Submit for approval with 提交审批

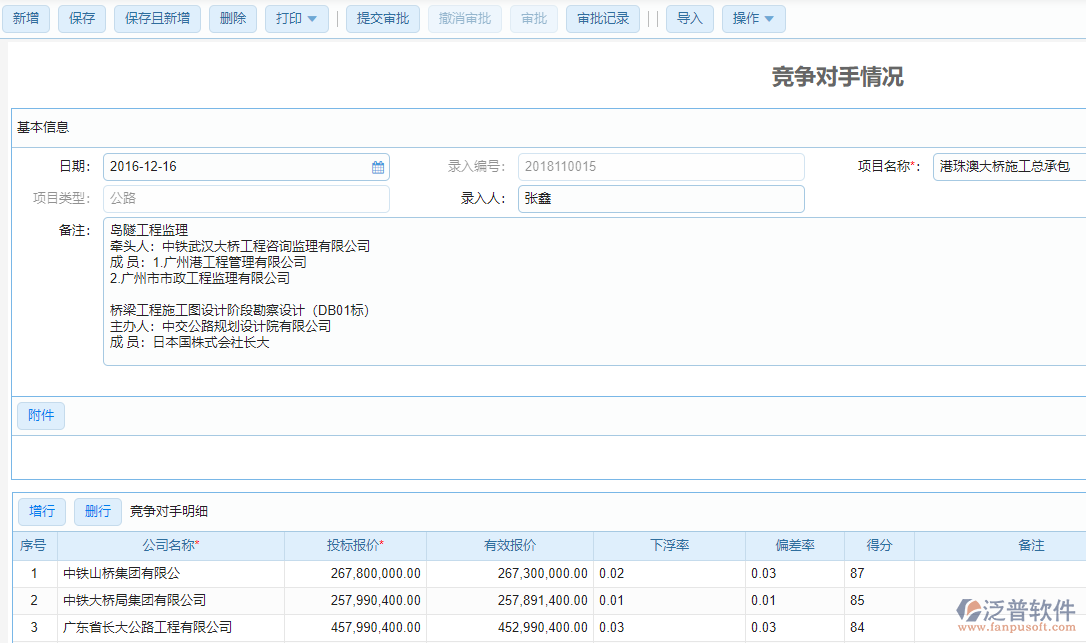(383, 19)
